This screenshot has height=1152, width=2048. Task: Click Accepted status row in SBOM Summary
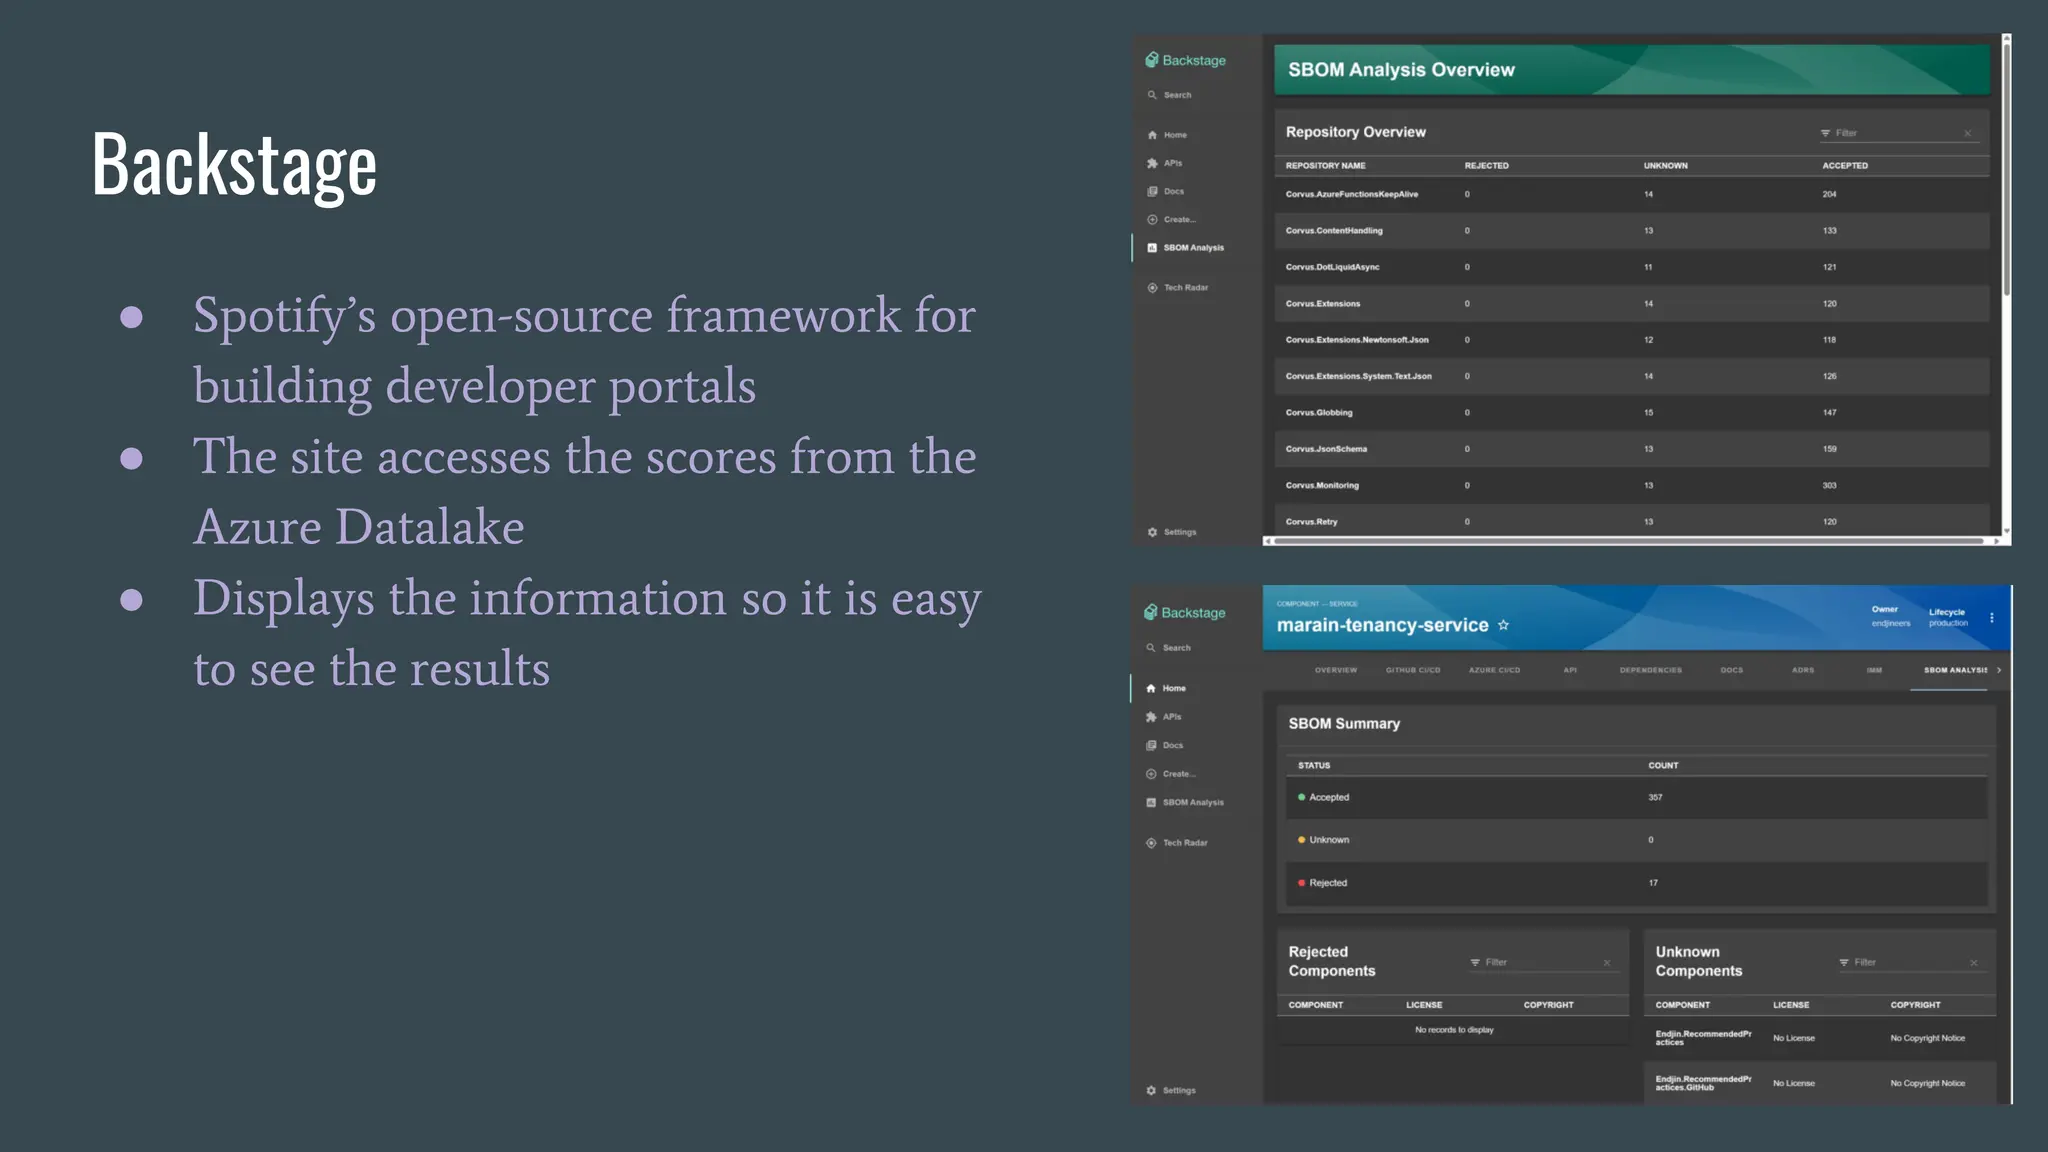(x=1637, y=798)
